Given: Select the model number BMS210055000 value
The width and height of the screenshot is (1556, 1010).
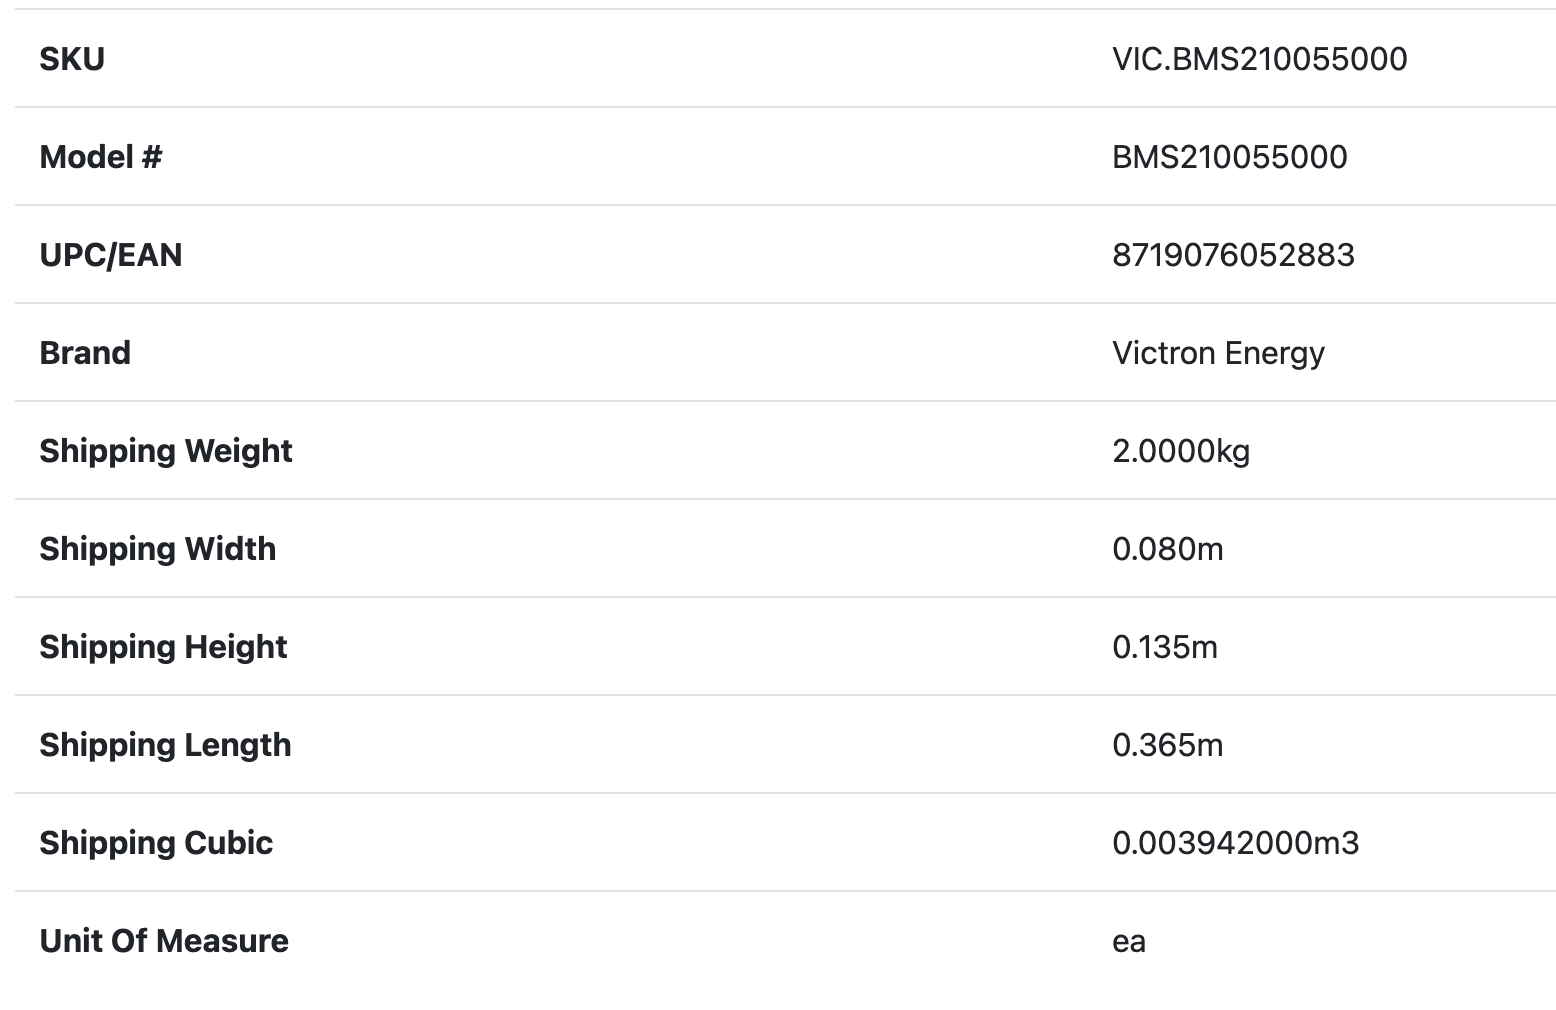Looking at the screenshot, I should point(1229,157).
